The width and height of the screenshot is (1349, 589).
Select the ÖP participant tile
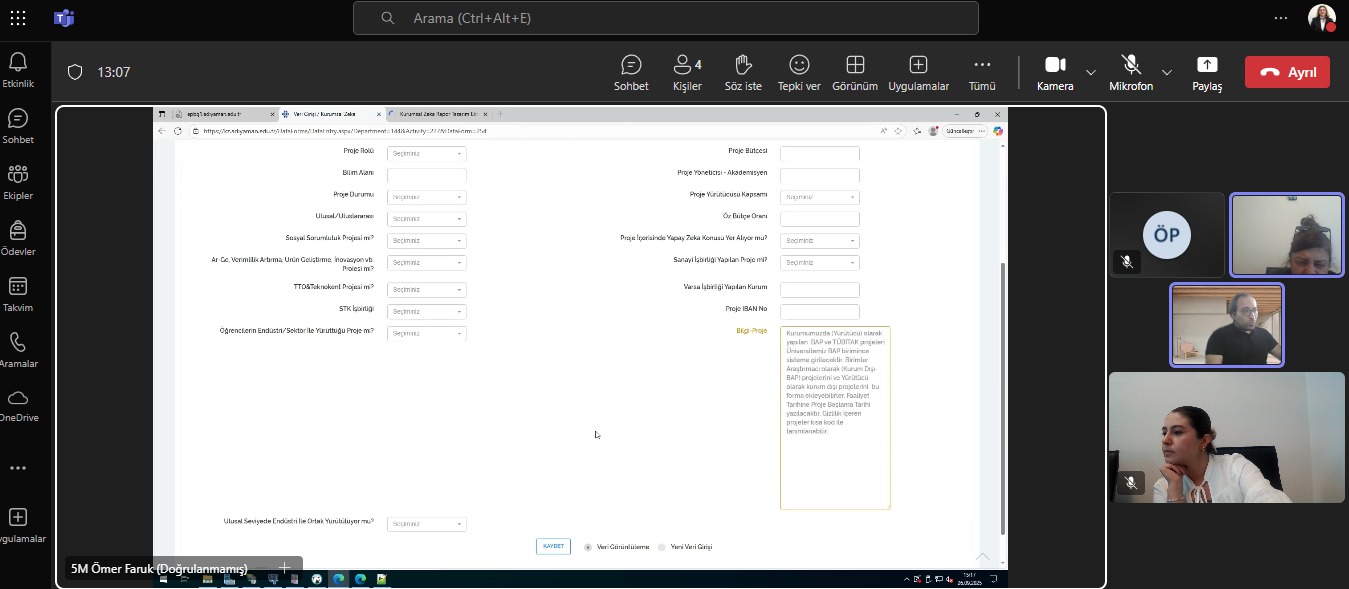pyautogui.click(x=1166, y=235)
